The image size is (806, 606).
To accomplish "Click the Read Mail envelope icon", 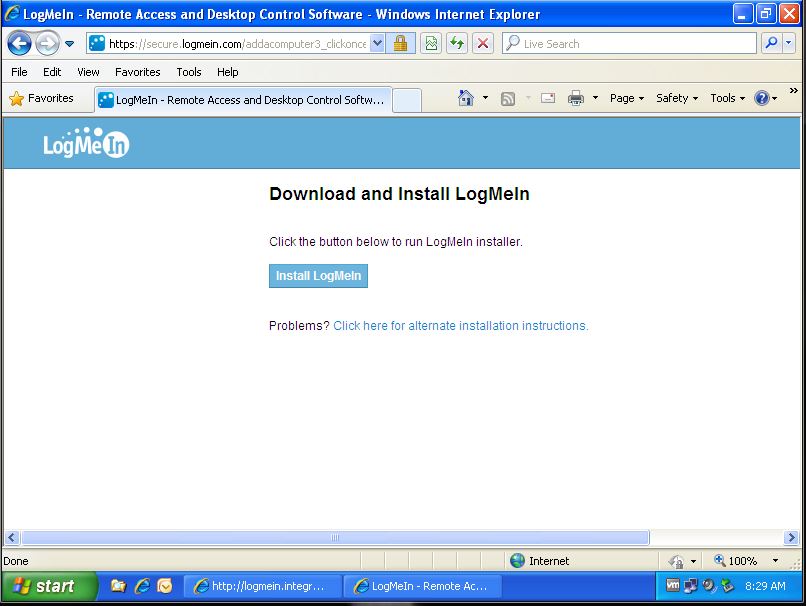I will click(x=548, y=98).
